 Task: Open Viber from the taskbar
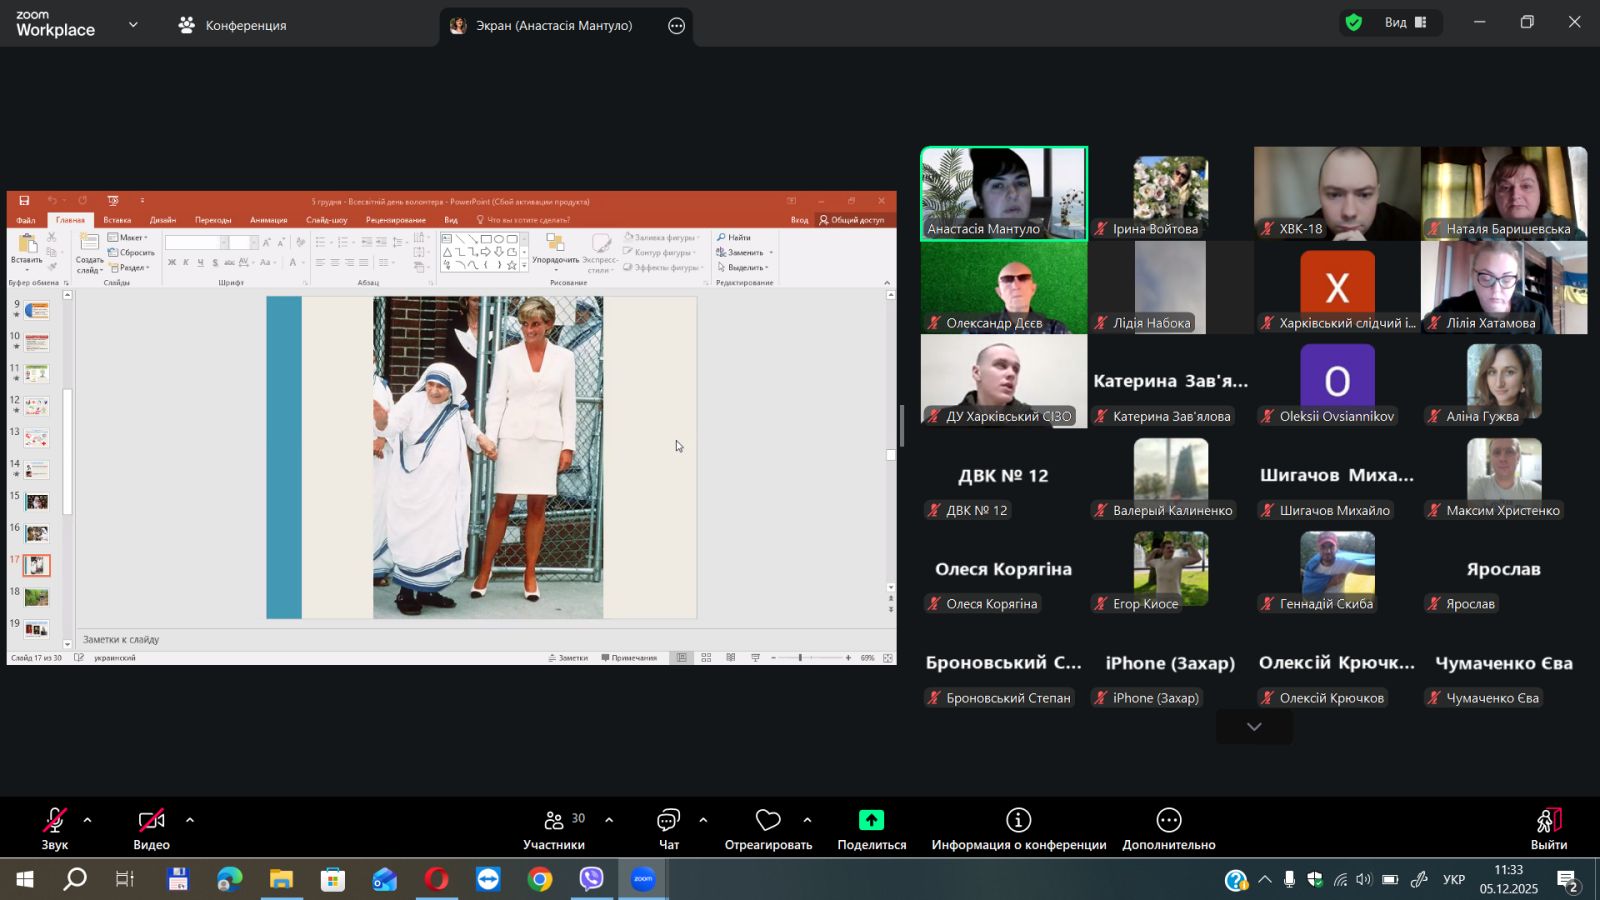point(592,879)
